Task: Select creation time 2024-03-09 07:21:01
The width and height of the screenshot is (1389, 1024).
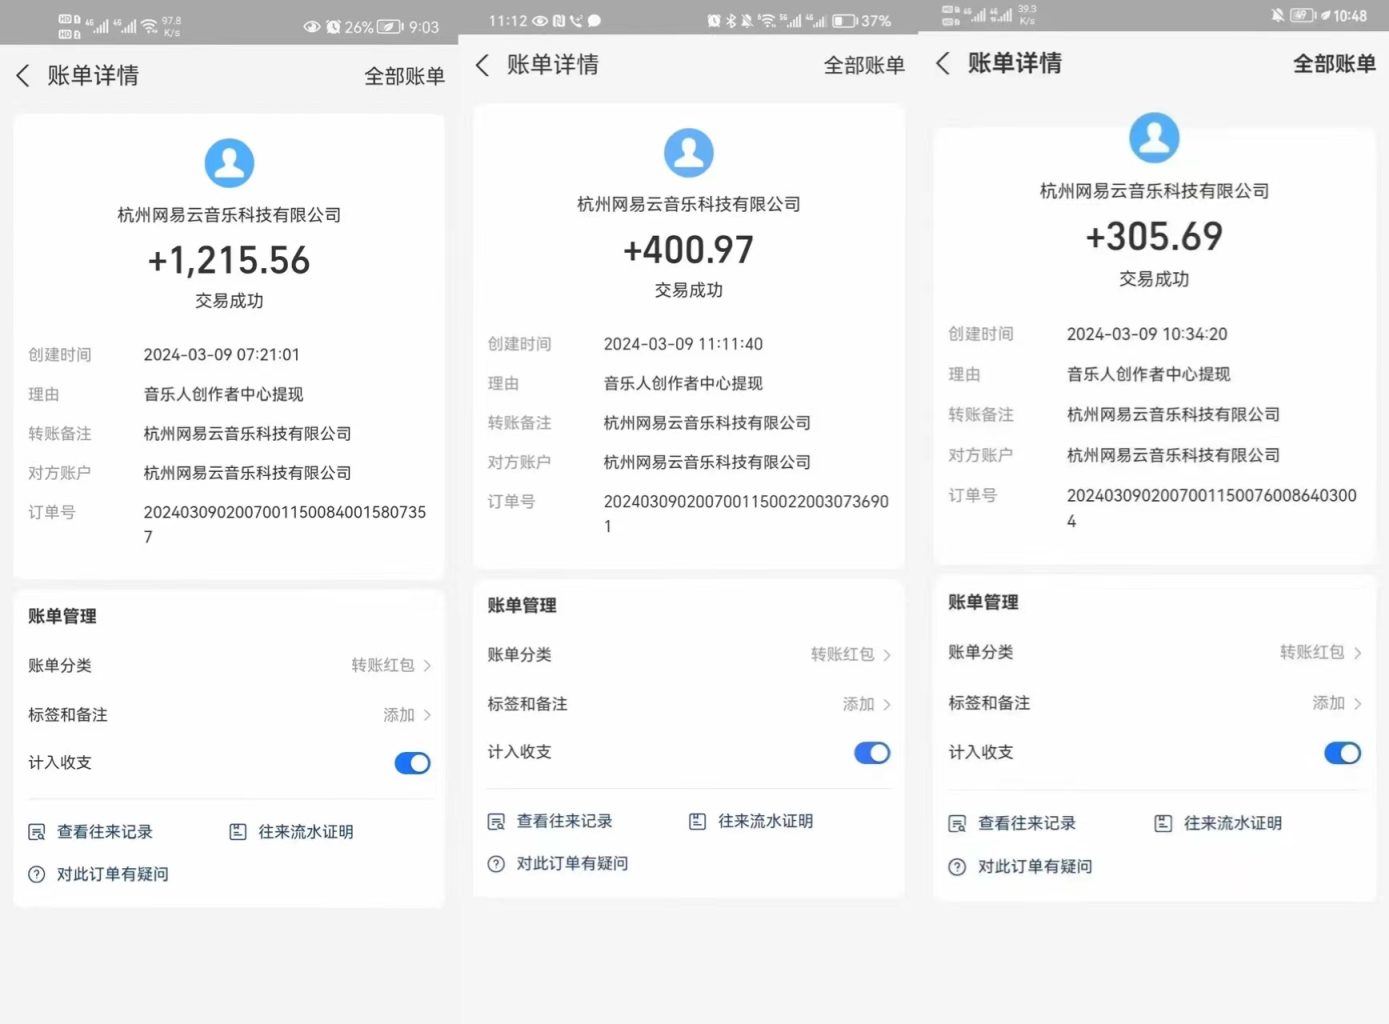Action: [221, 355]
